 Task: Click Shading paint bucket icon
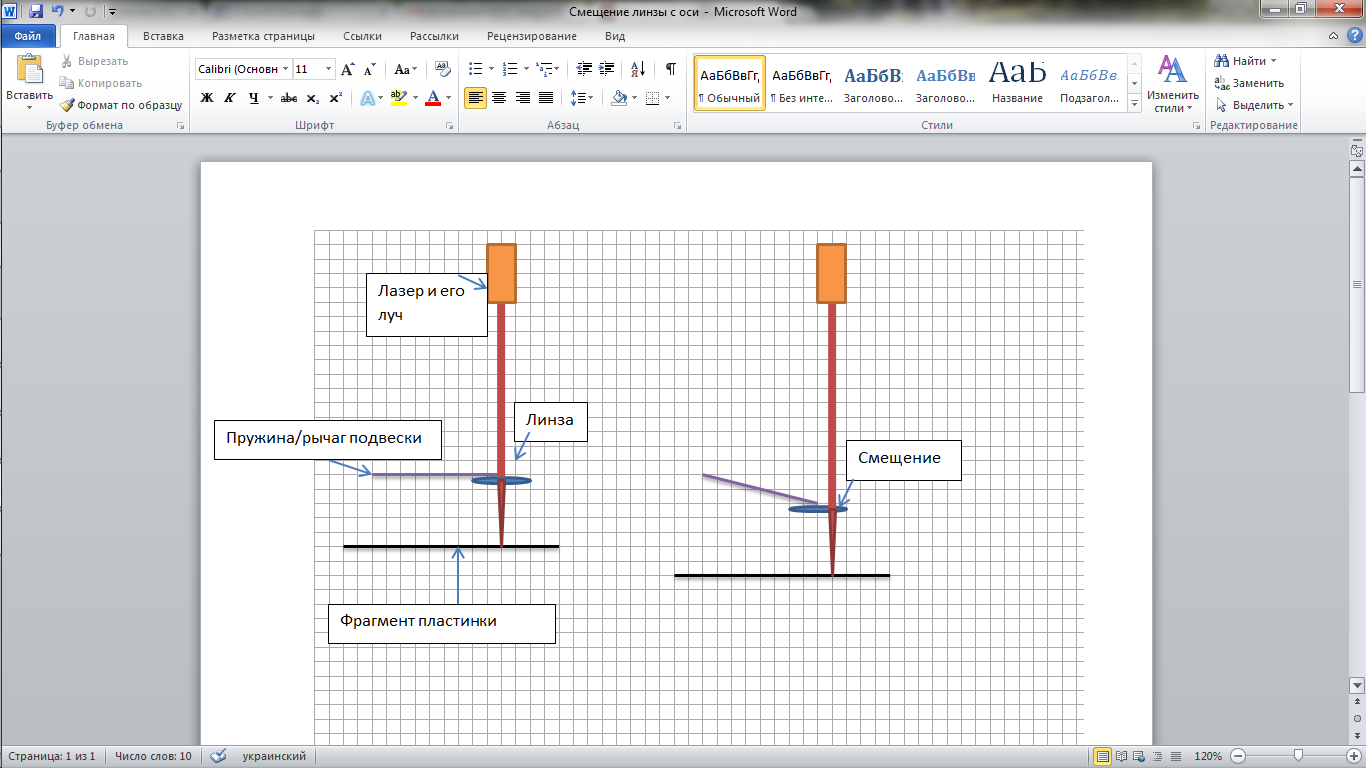tap(619, 98)
